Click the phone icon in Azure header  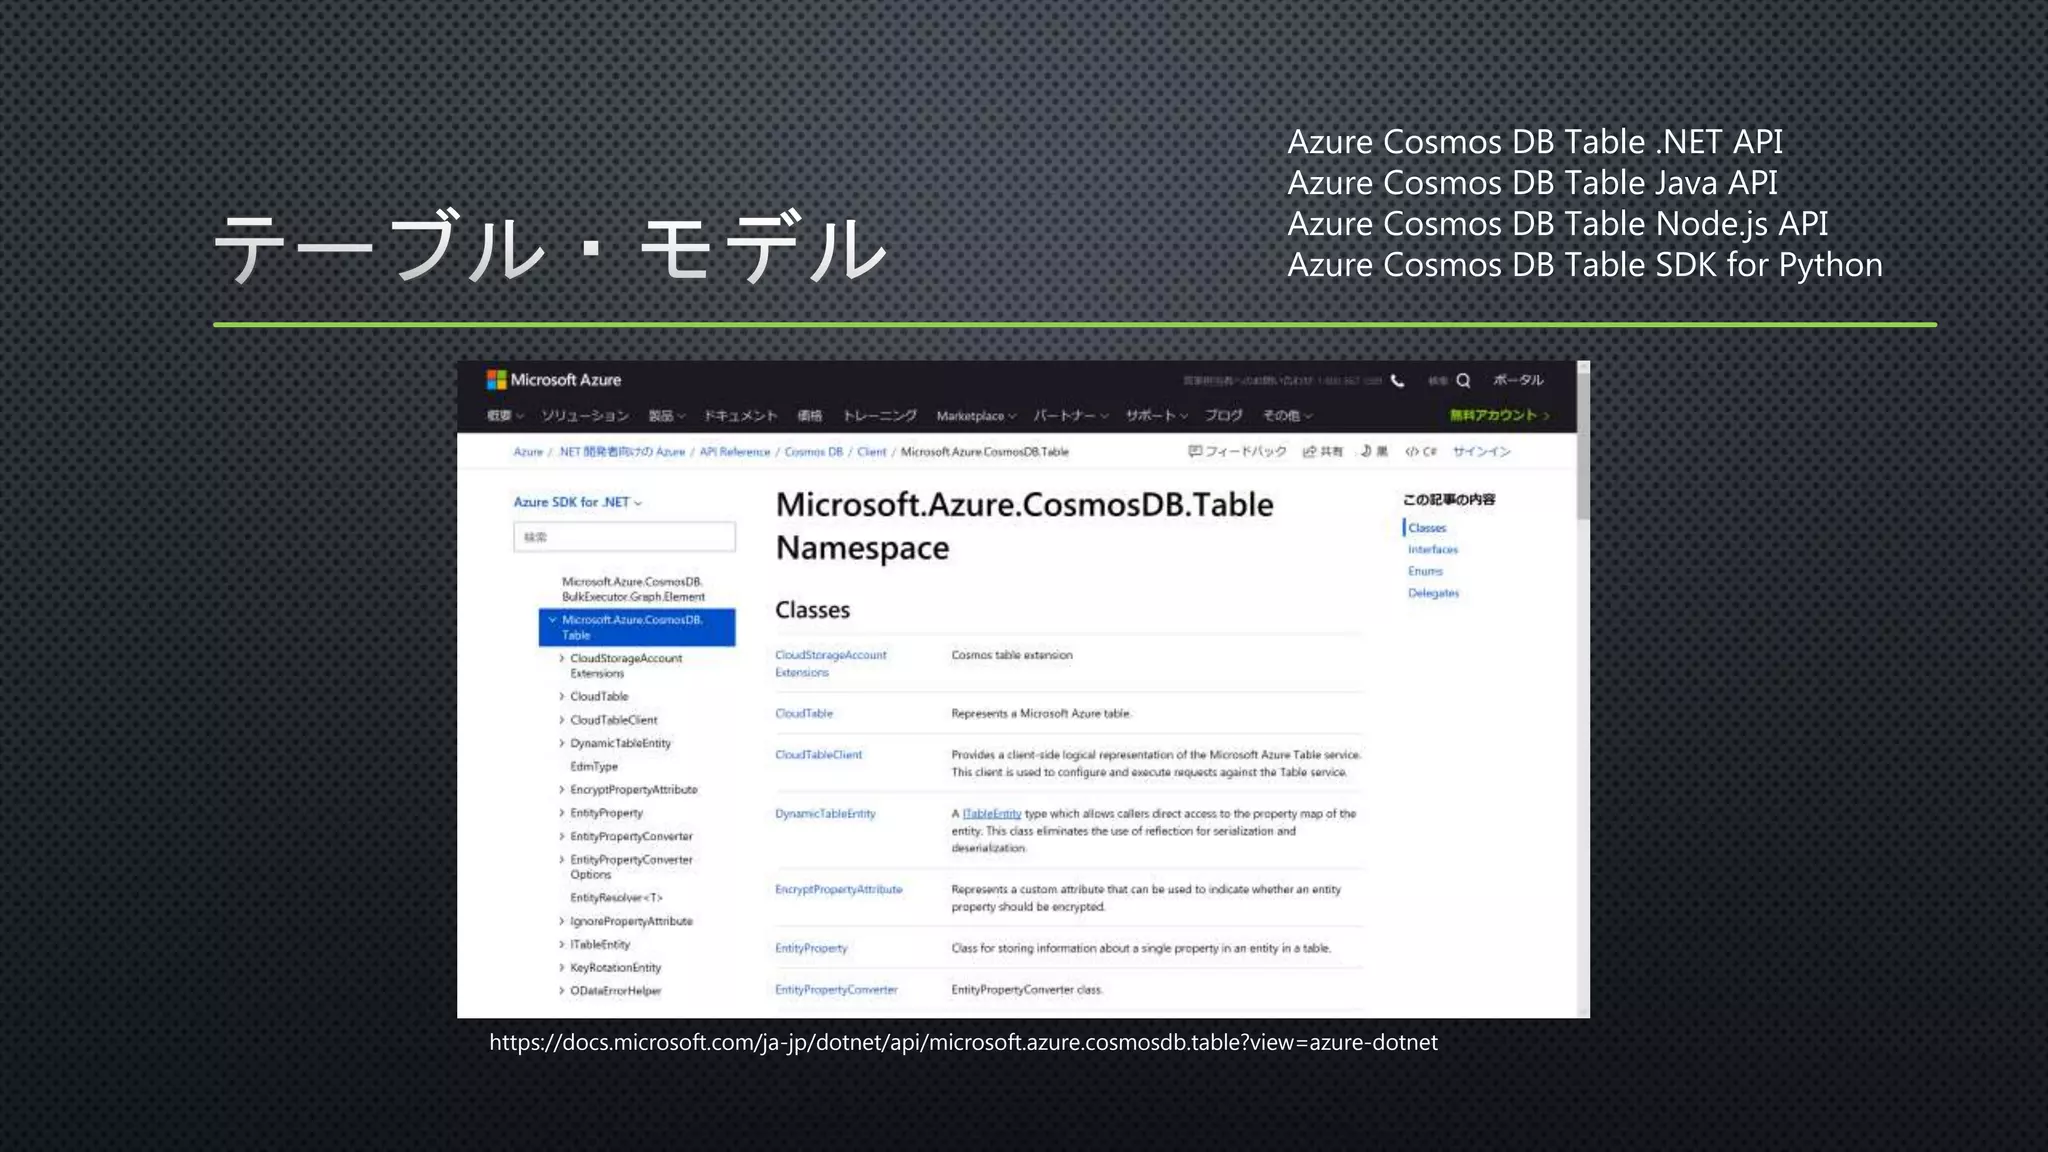point(1397,380)
